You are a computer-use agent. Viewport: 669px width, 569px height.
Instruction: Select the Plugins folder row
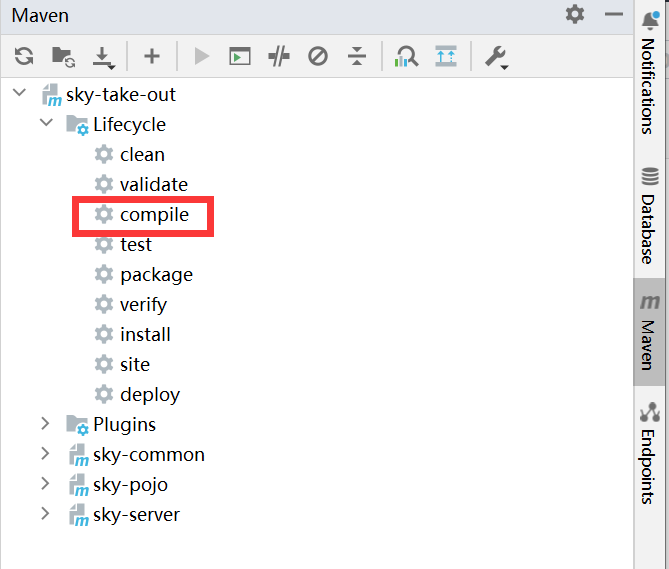(x=111, y=424)
